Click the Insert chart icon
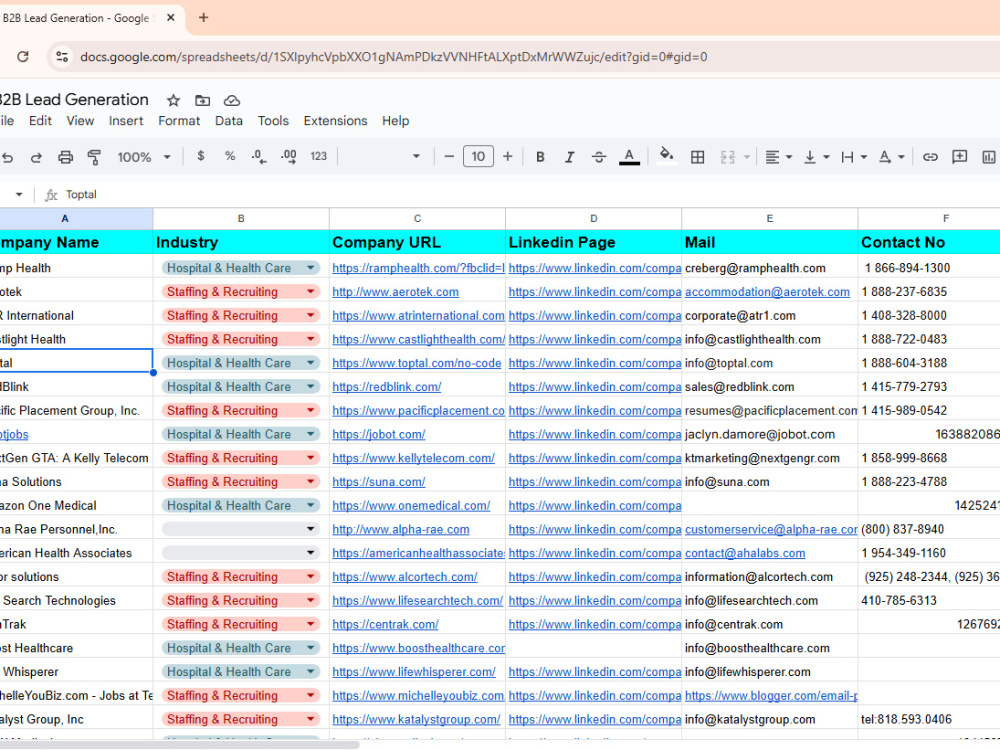 989,157
